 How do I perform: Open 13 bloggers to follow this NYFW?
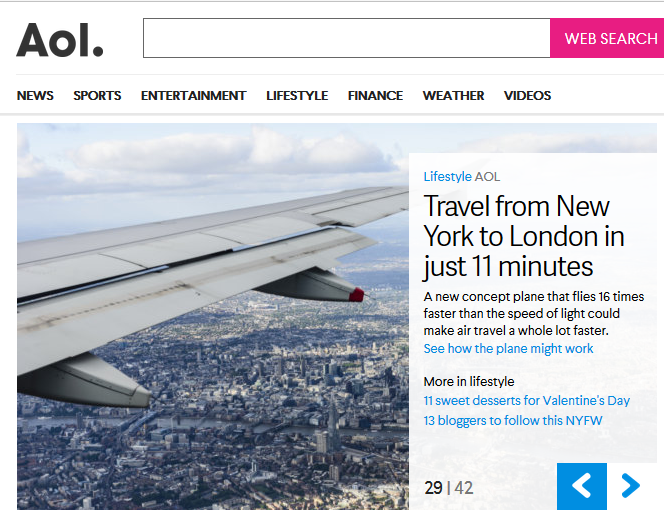point(513,421)
